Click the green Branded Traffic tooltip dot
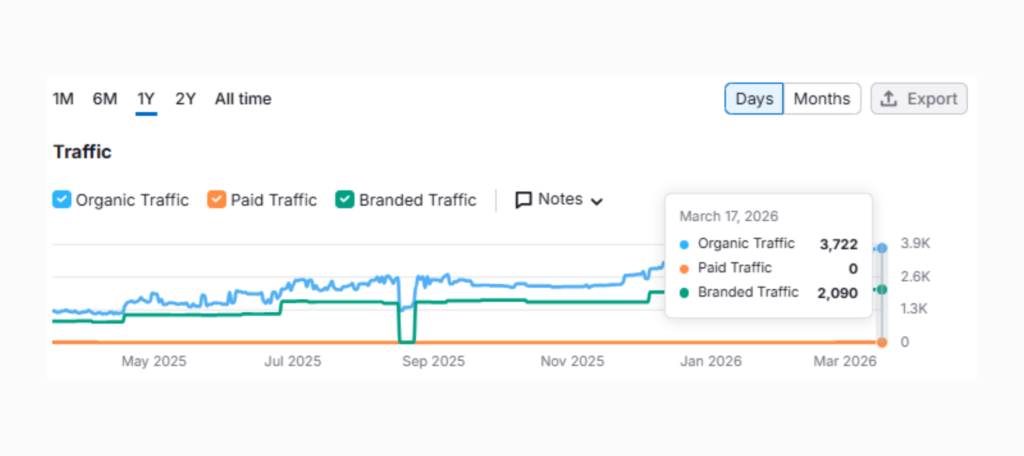This screenshot has height=456, width=1024. click(684, 293)
